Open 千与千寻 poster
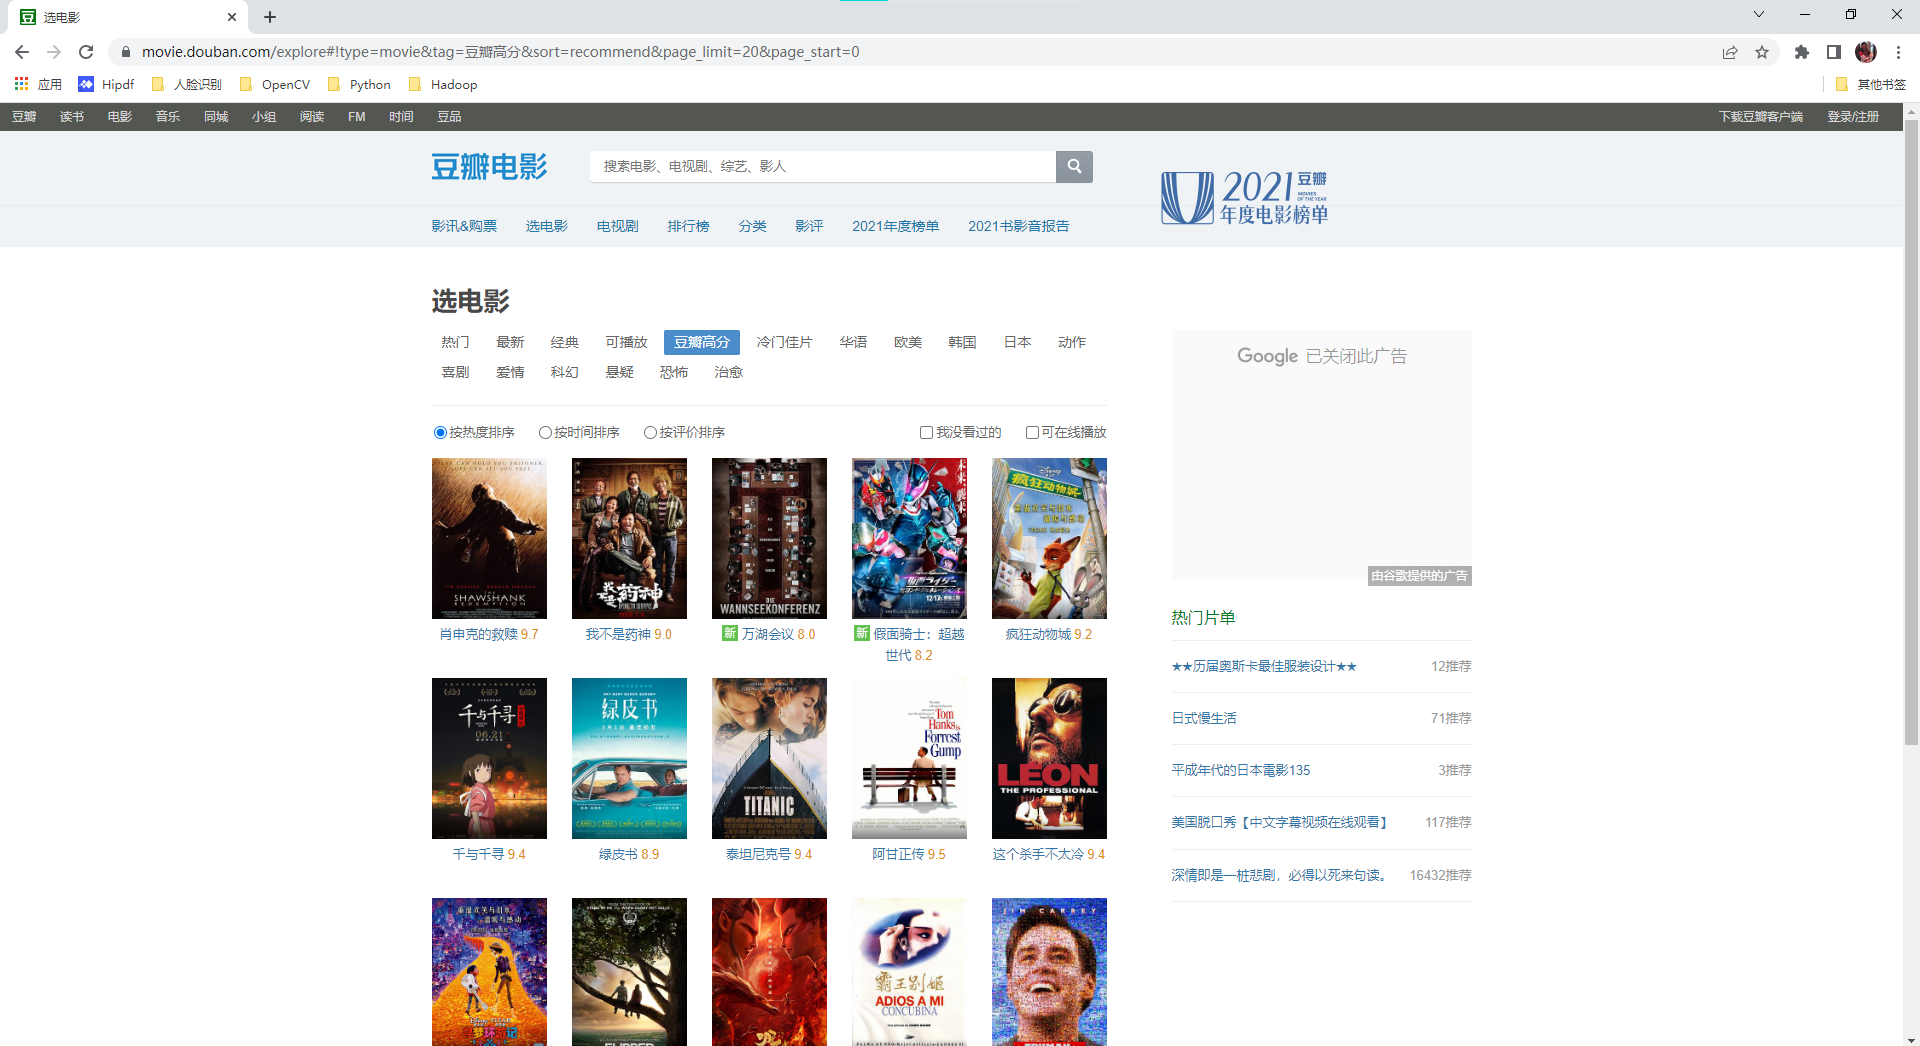The width and height of the screenshot is (1920, 1046). pos(489,758)
